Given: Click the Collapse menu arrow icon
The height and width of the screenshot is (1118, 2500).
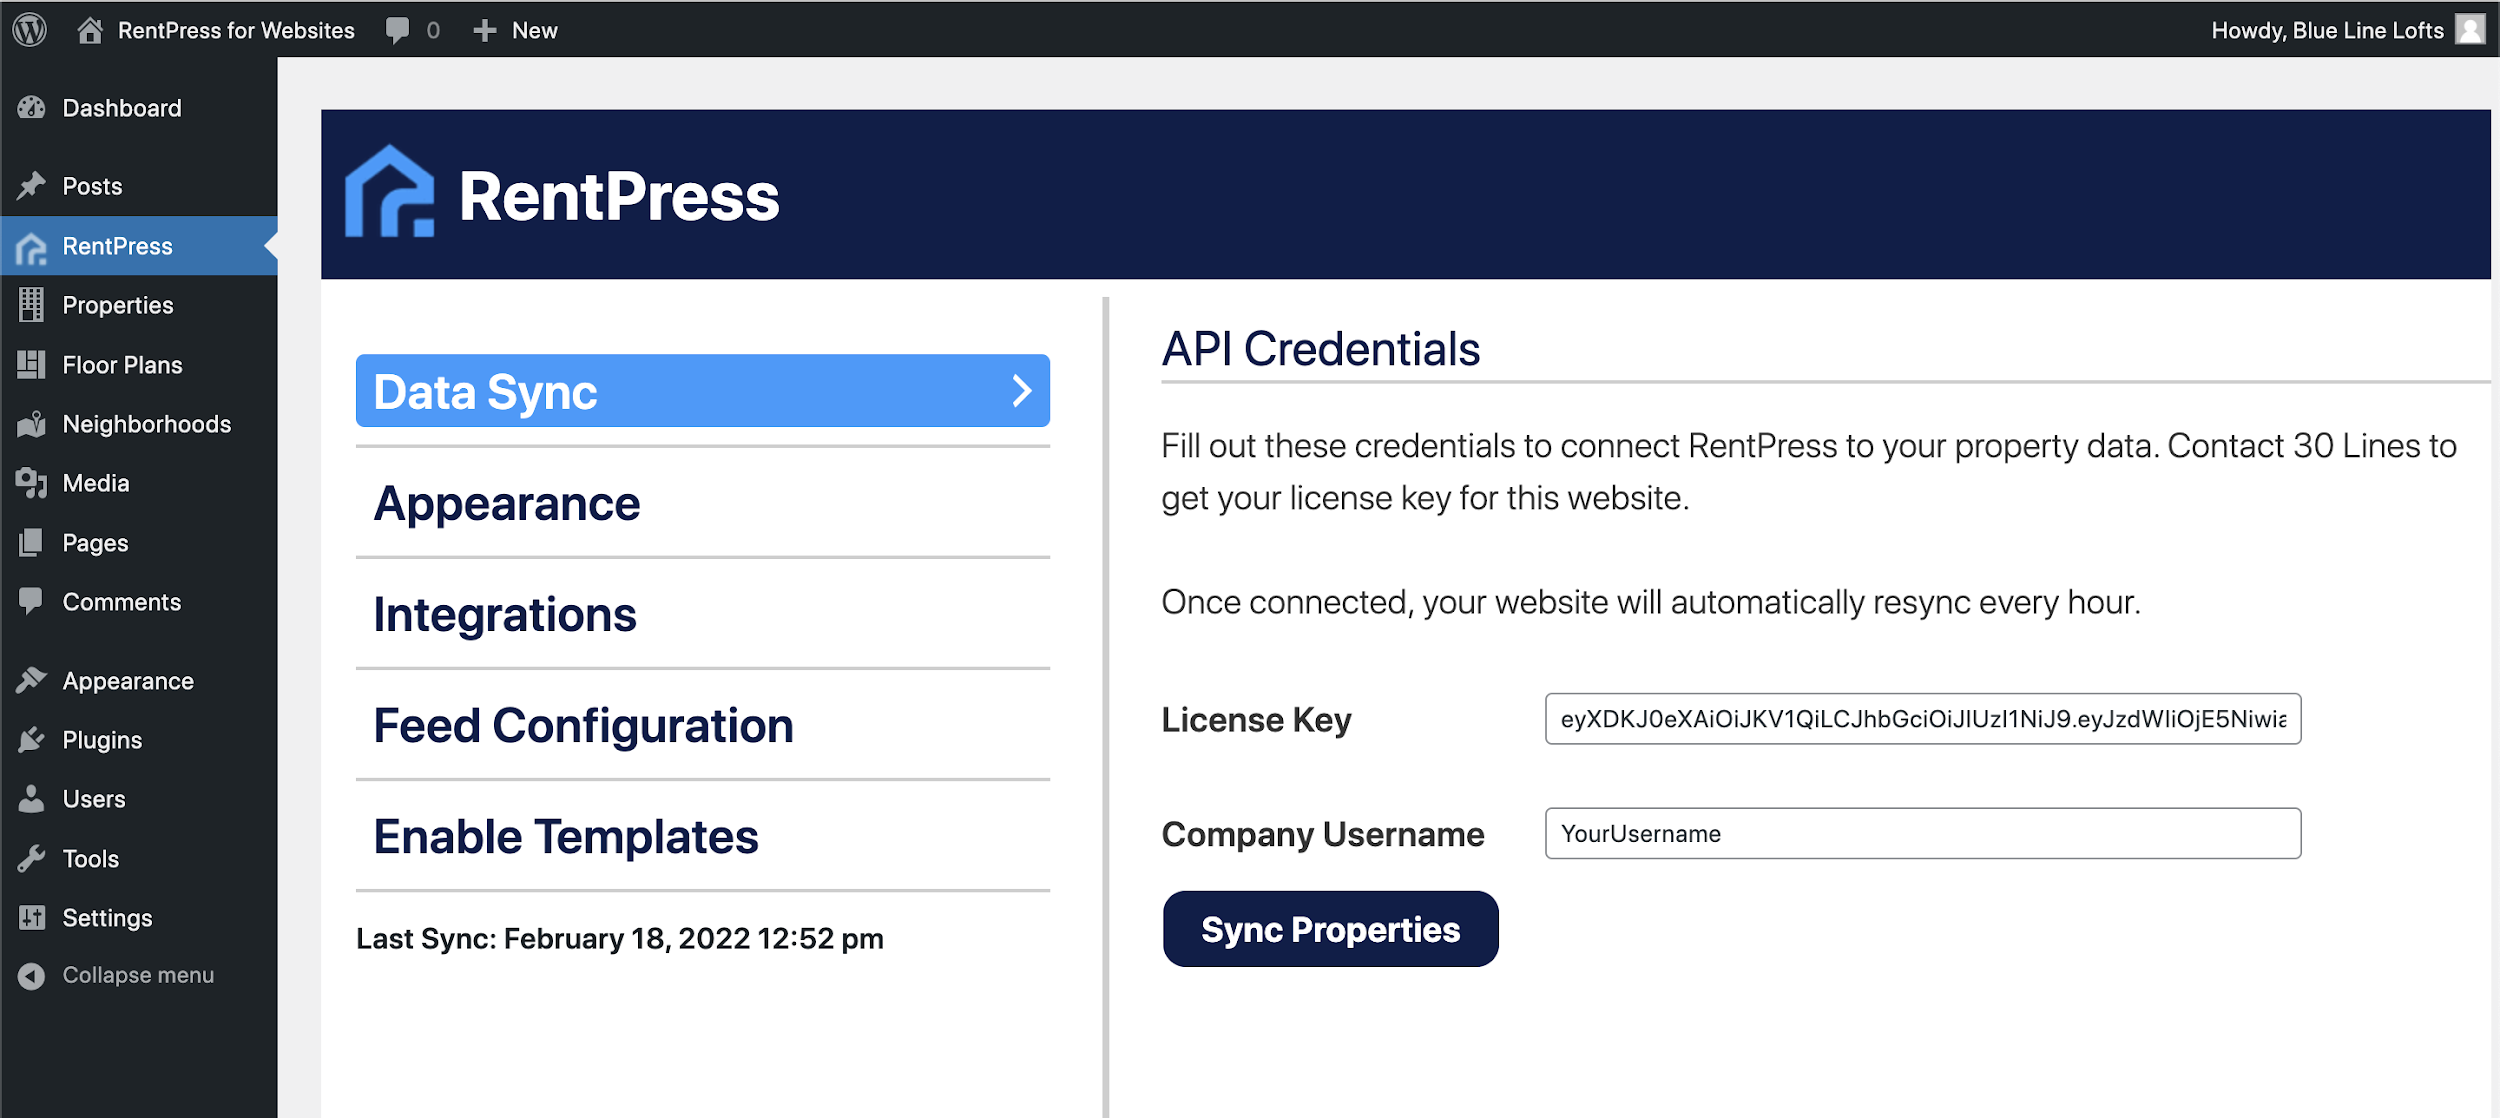Looking at the screenshot, I should [x=32, y=976].
